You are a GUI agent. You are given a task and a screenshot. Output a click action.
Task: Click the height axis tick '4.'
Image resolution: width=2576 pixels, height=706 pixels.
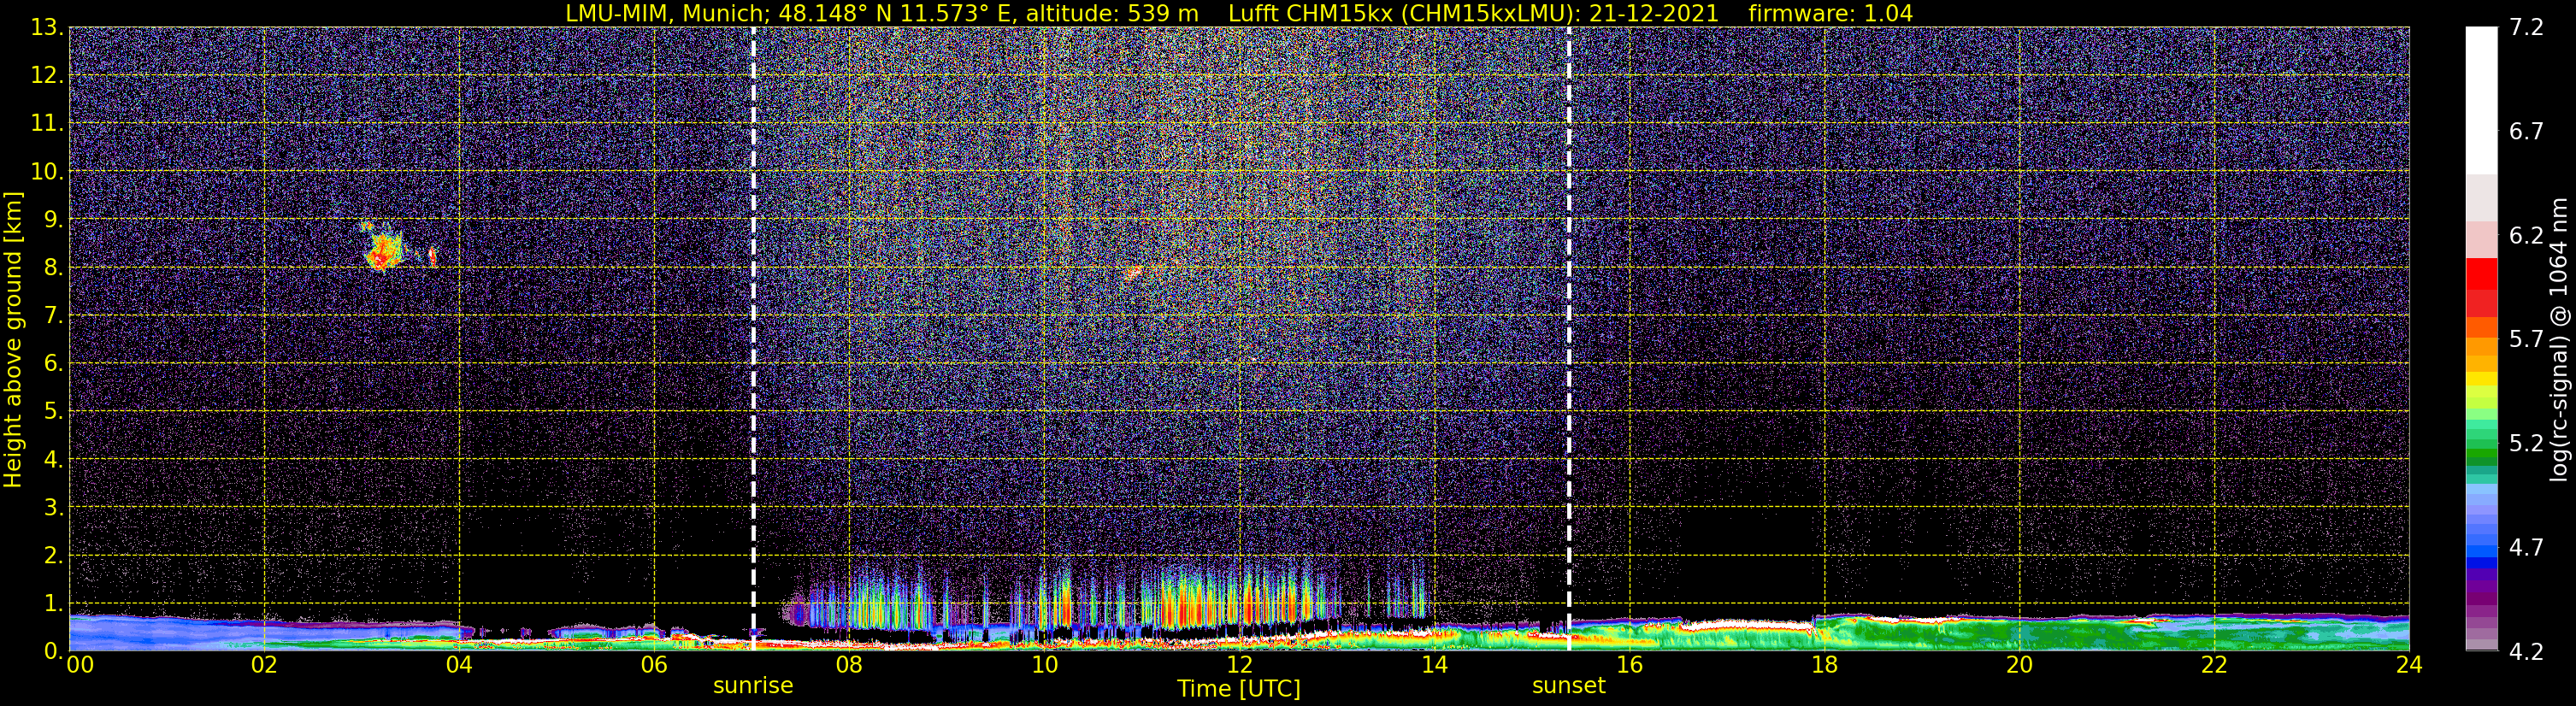53,460
